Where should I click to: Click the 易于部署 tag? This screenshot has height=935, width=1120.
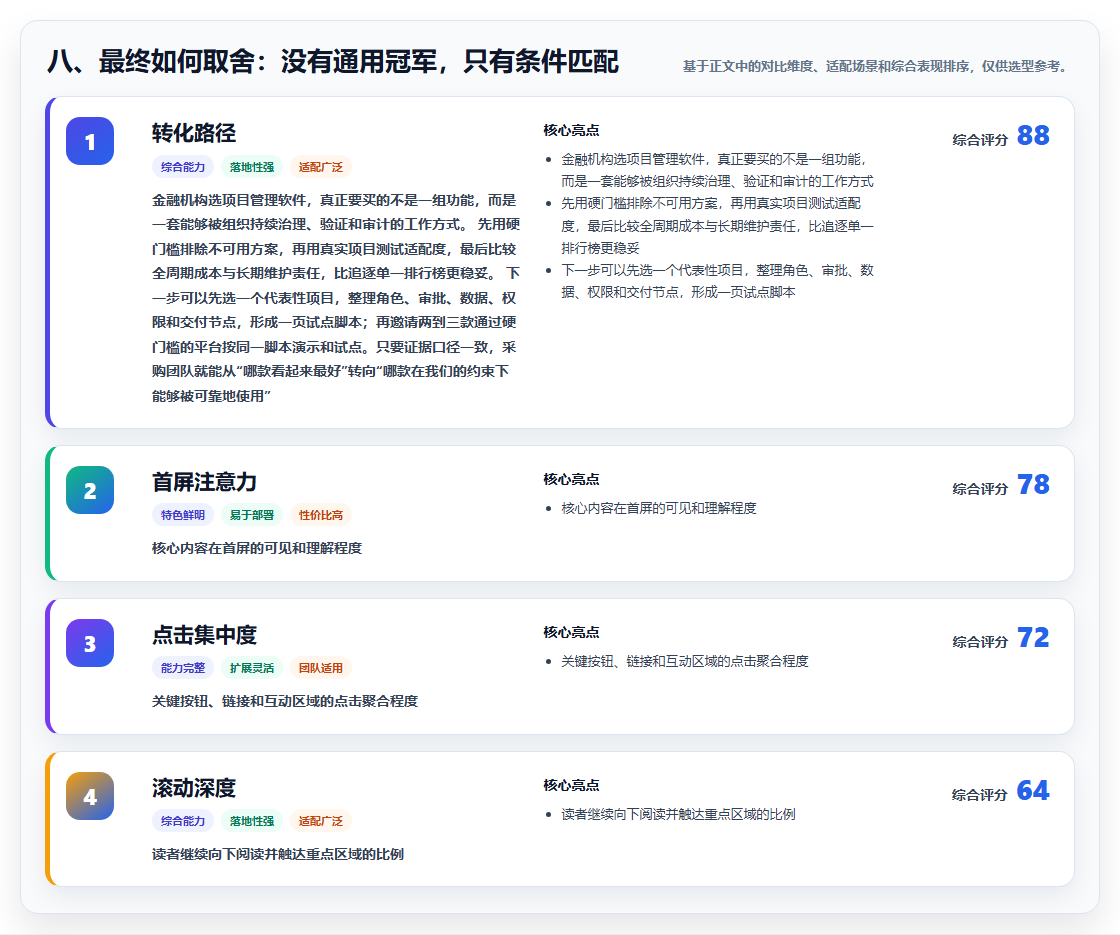[x=251, y=515]
